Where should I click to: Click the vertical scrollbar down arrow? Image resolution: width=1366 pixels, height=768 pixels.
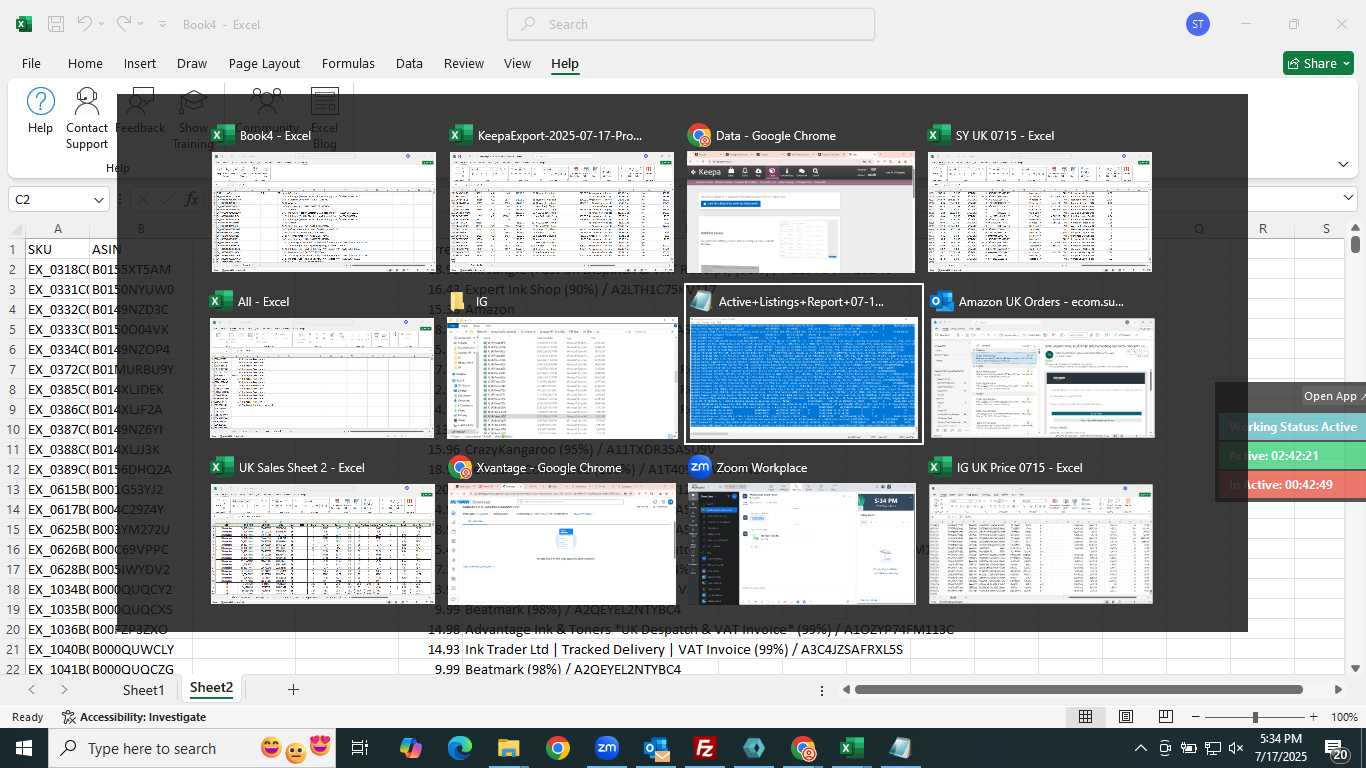click(1355, 668)
